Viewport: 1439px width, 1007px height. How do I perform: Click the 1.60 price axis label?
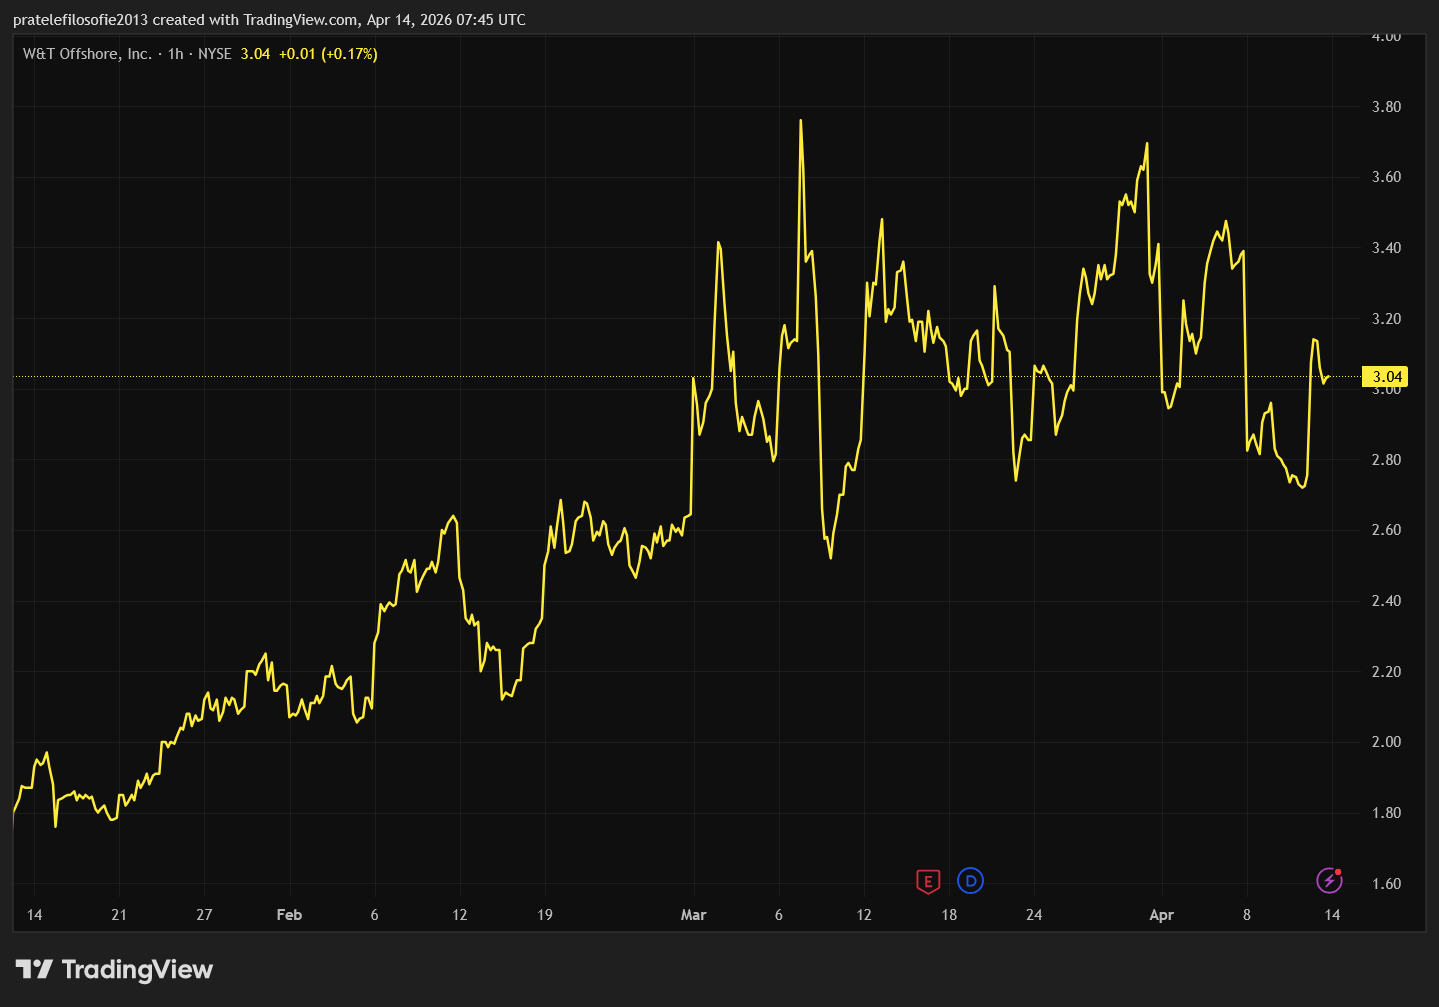(1386, 884)
